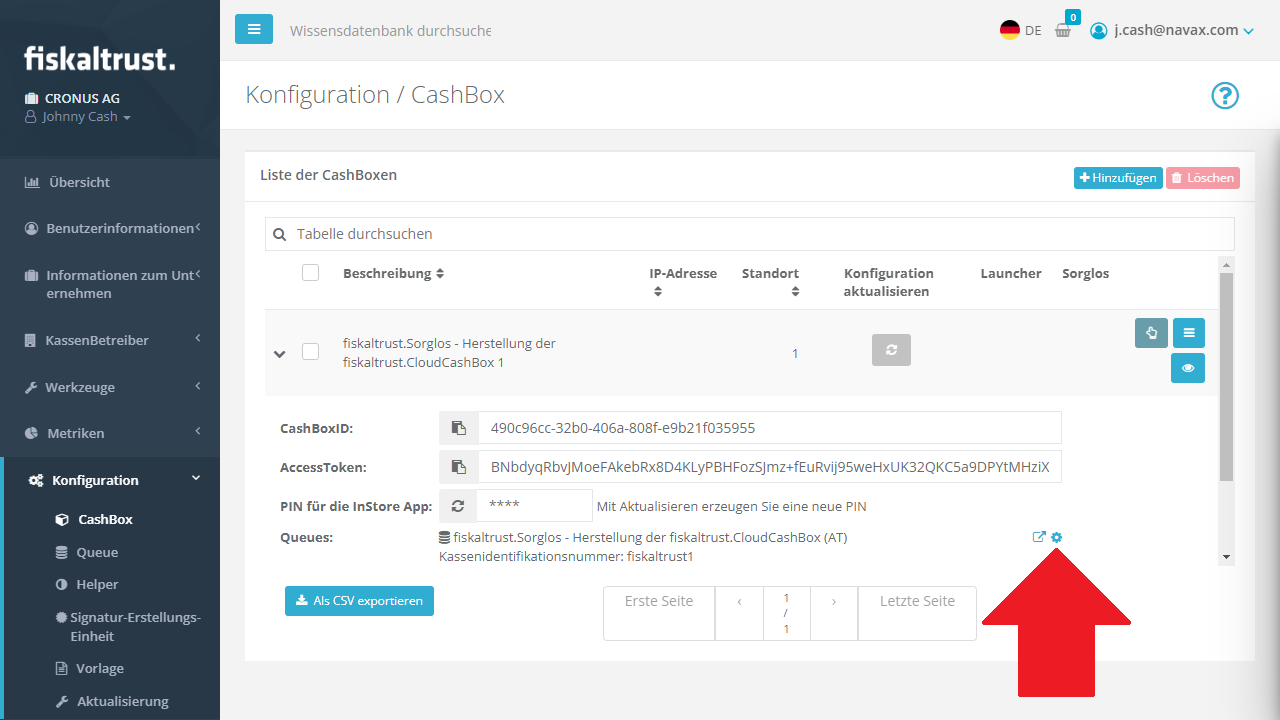Open queue external link icon

pos(1039,537)
